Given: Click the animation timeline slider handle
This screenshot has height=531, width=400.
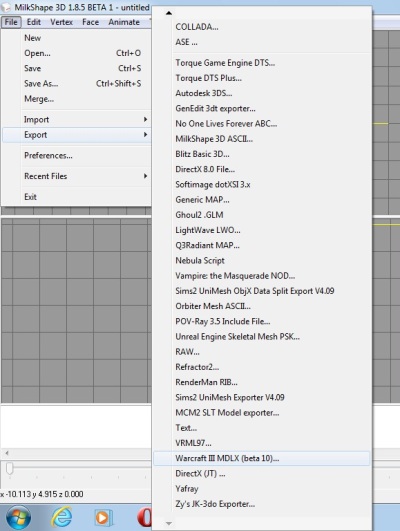Looking at the screenshot, I should click(x=10, y=468).
